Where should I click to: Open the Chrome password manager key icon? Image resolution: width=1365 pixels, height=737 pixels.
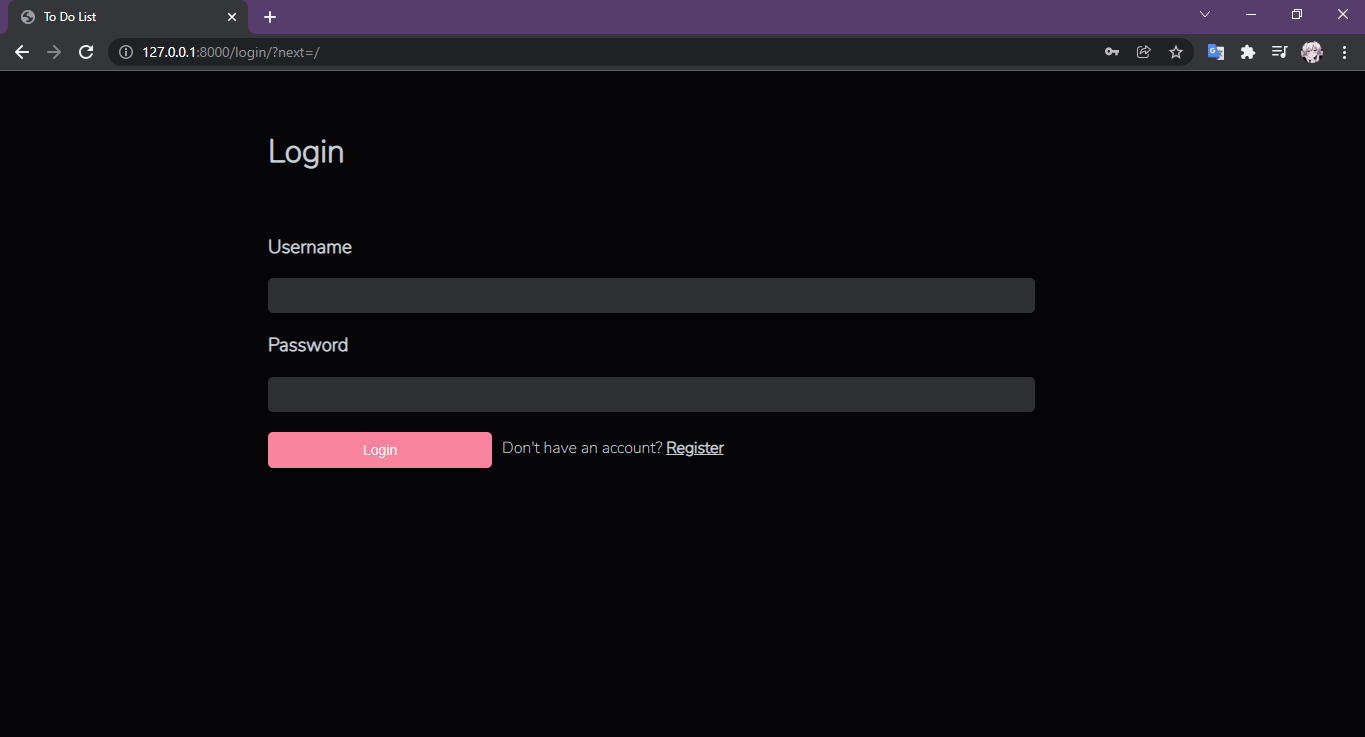1112,51
